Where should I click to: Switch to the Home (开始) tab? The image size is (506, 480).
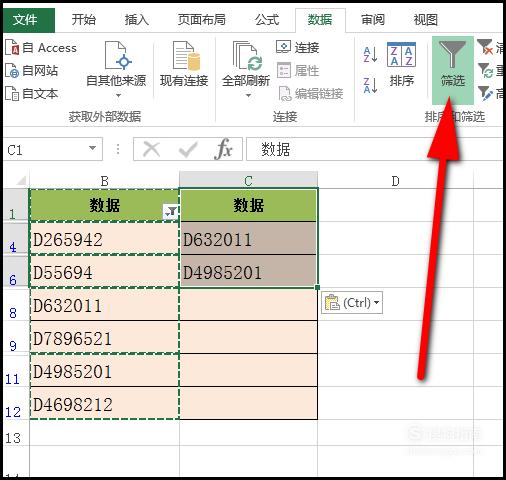point(84,20)
